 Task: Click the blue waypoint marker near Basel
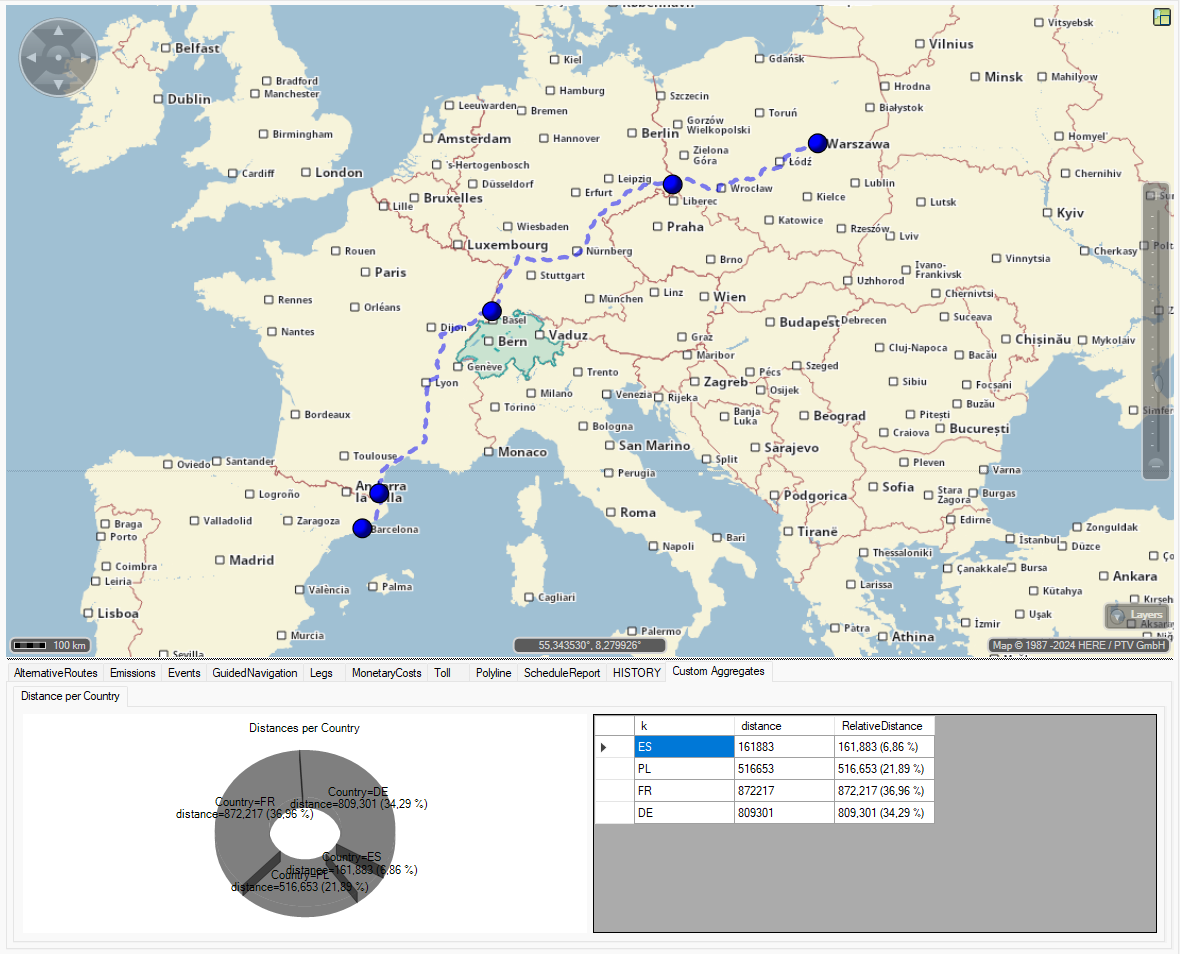(491, 311)
